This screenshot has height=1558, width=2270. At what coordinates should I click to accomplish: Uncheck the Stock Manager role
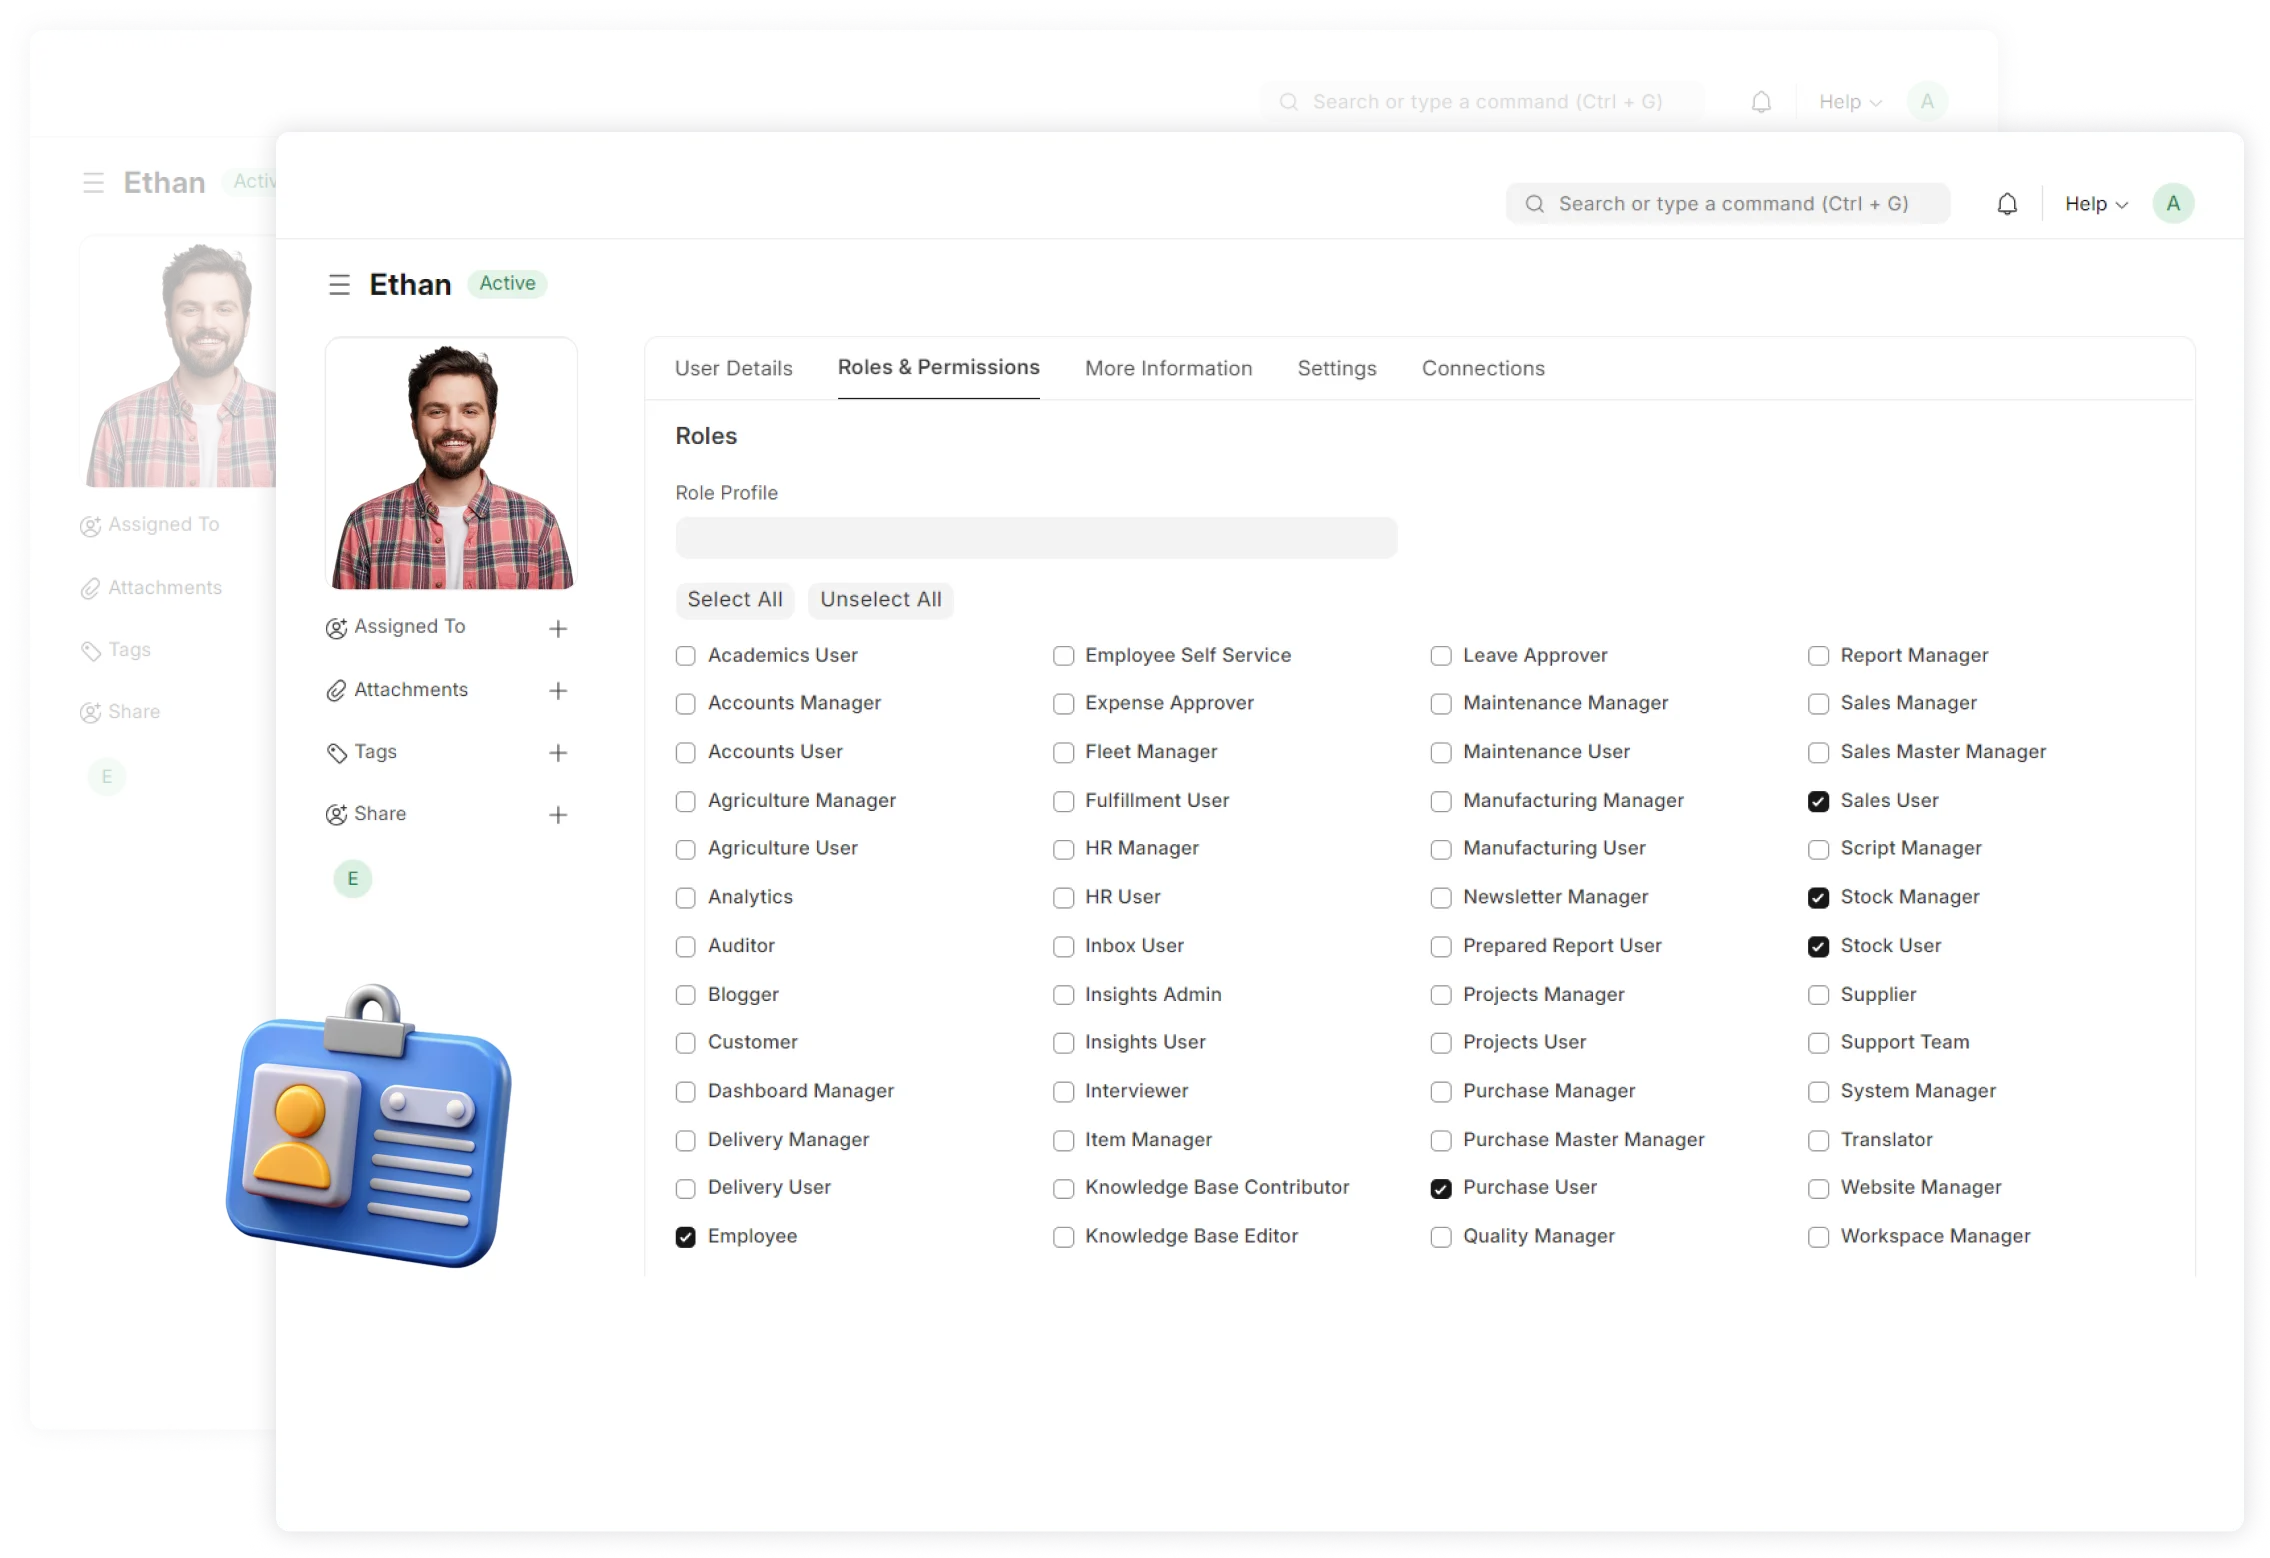(1818, 898)
